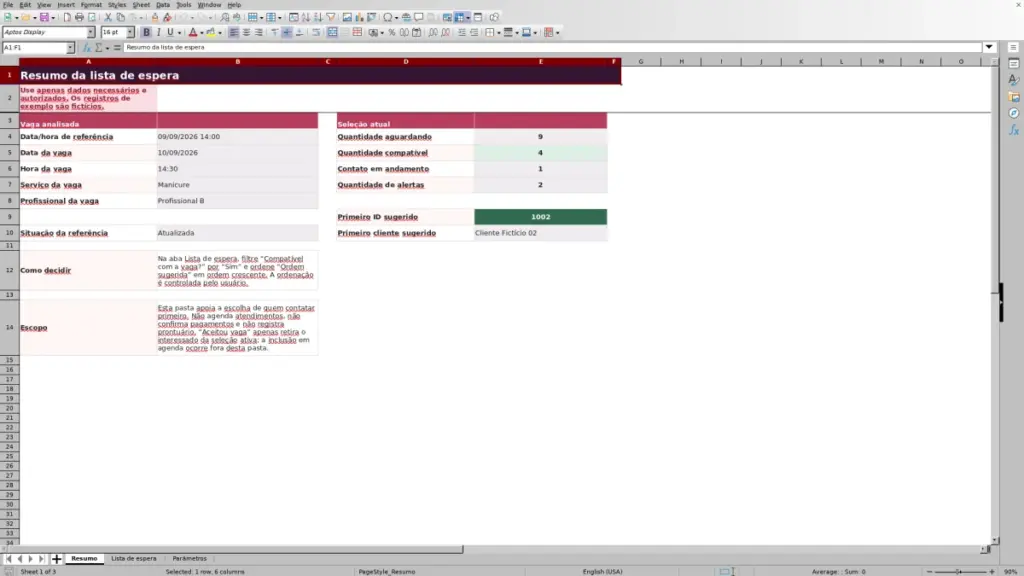
Task: Open the Function Wizard next to the formula bar
Action: [x=86, y=48]
